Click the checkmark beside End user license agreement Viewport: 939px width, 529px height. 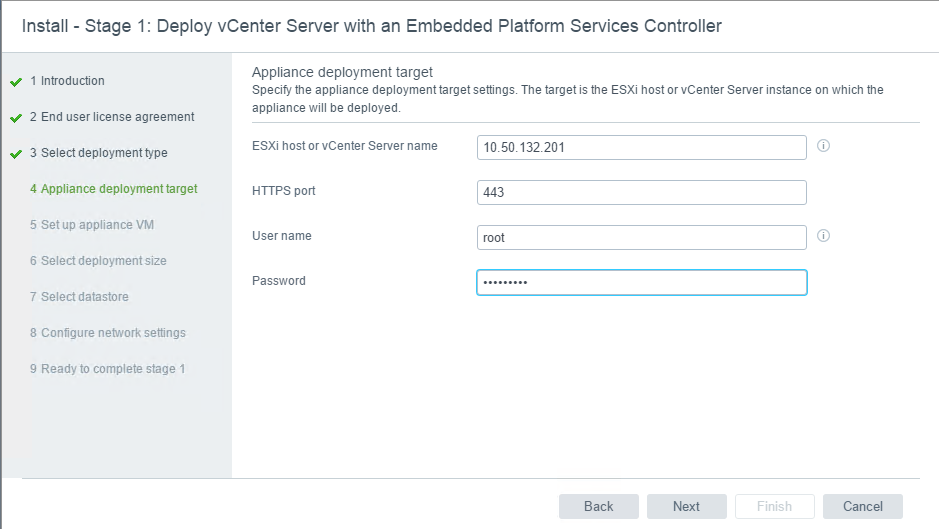click(16, 118)
